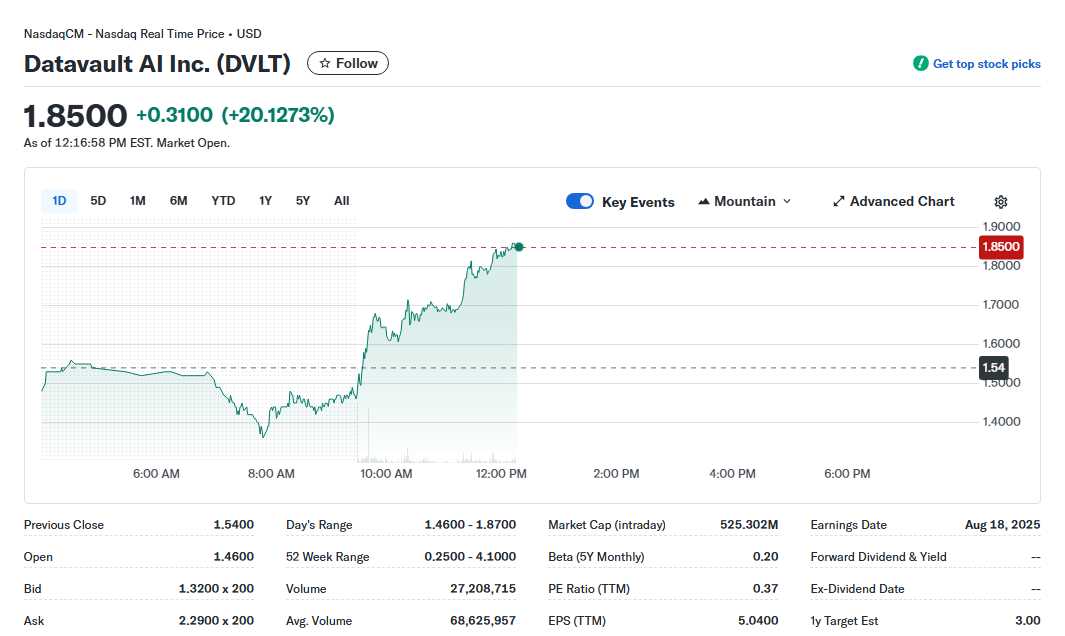
Task: Toggle the Key Events switch off
Action: [579, 201]
